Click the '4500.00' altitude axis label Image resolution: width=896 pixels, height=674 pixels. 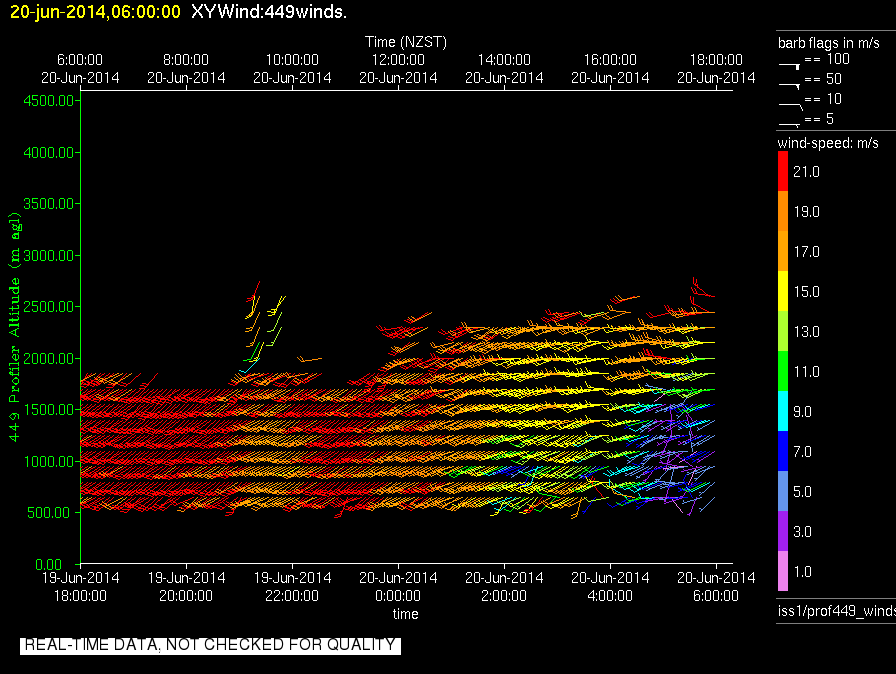point(49,101)
